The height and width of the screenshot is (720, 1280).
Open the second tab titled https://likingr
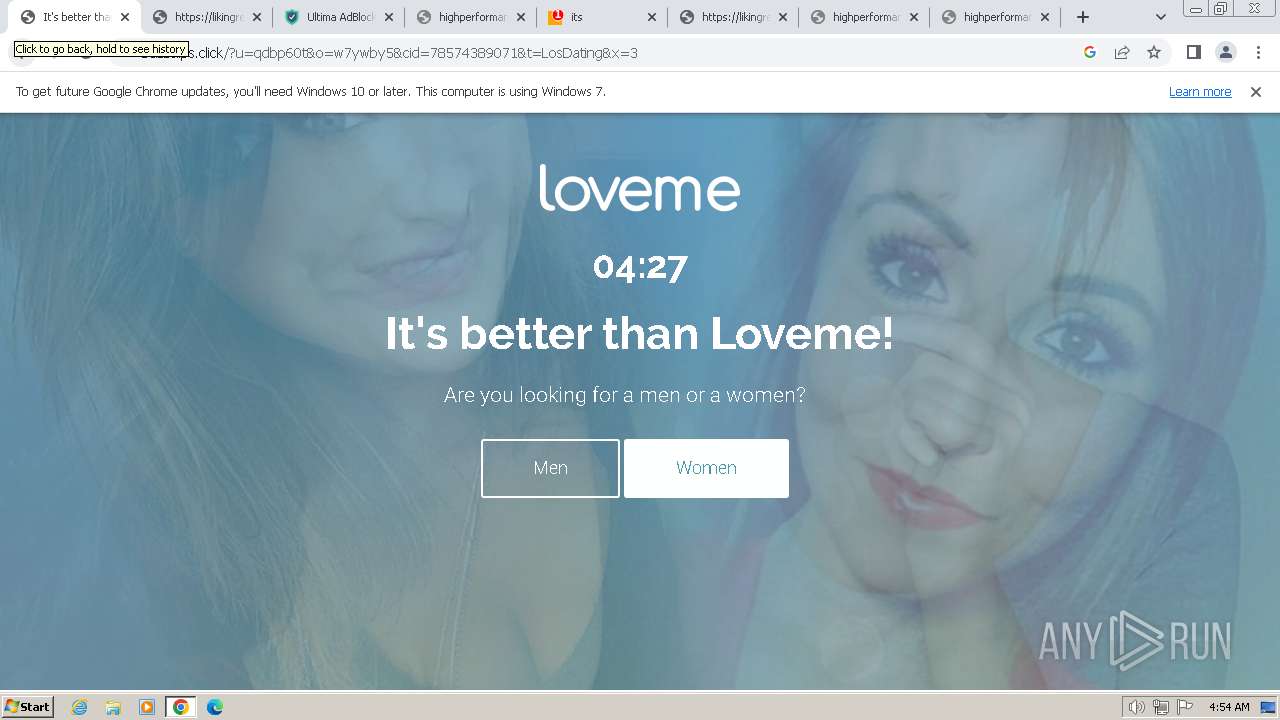(735, 17)
